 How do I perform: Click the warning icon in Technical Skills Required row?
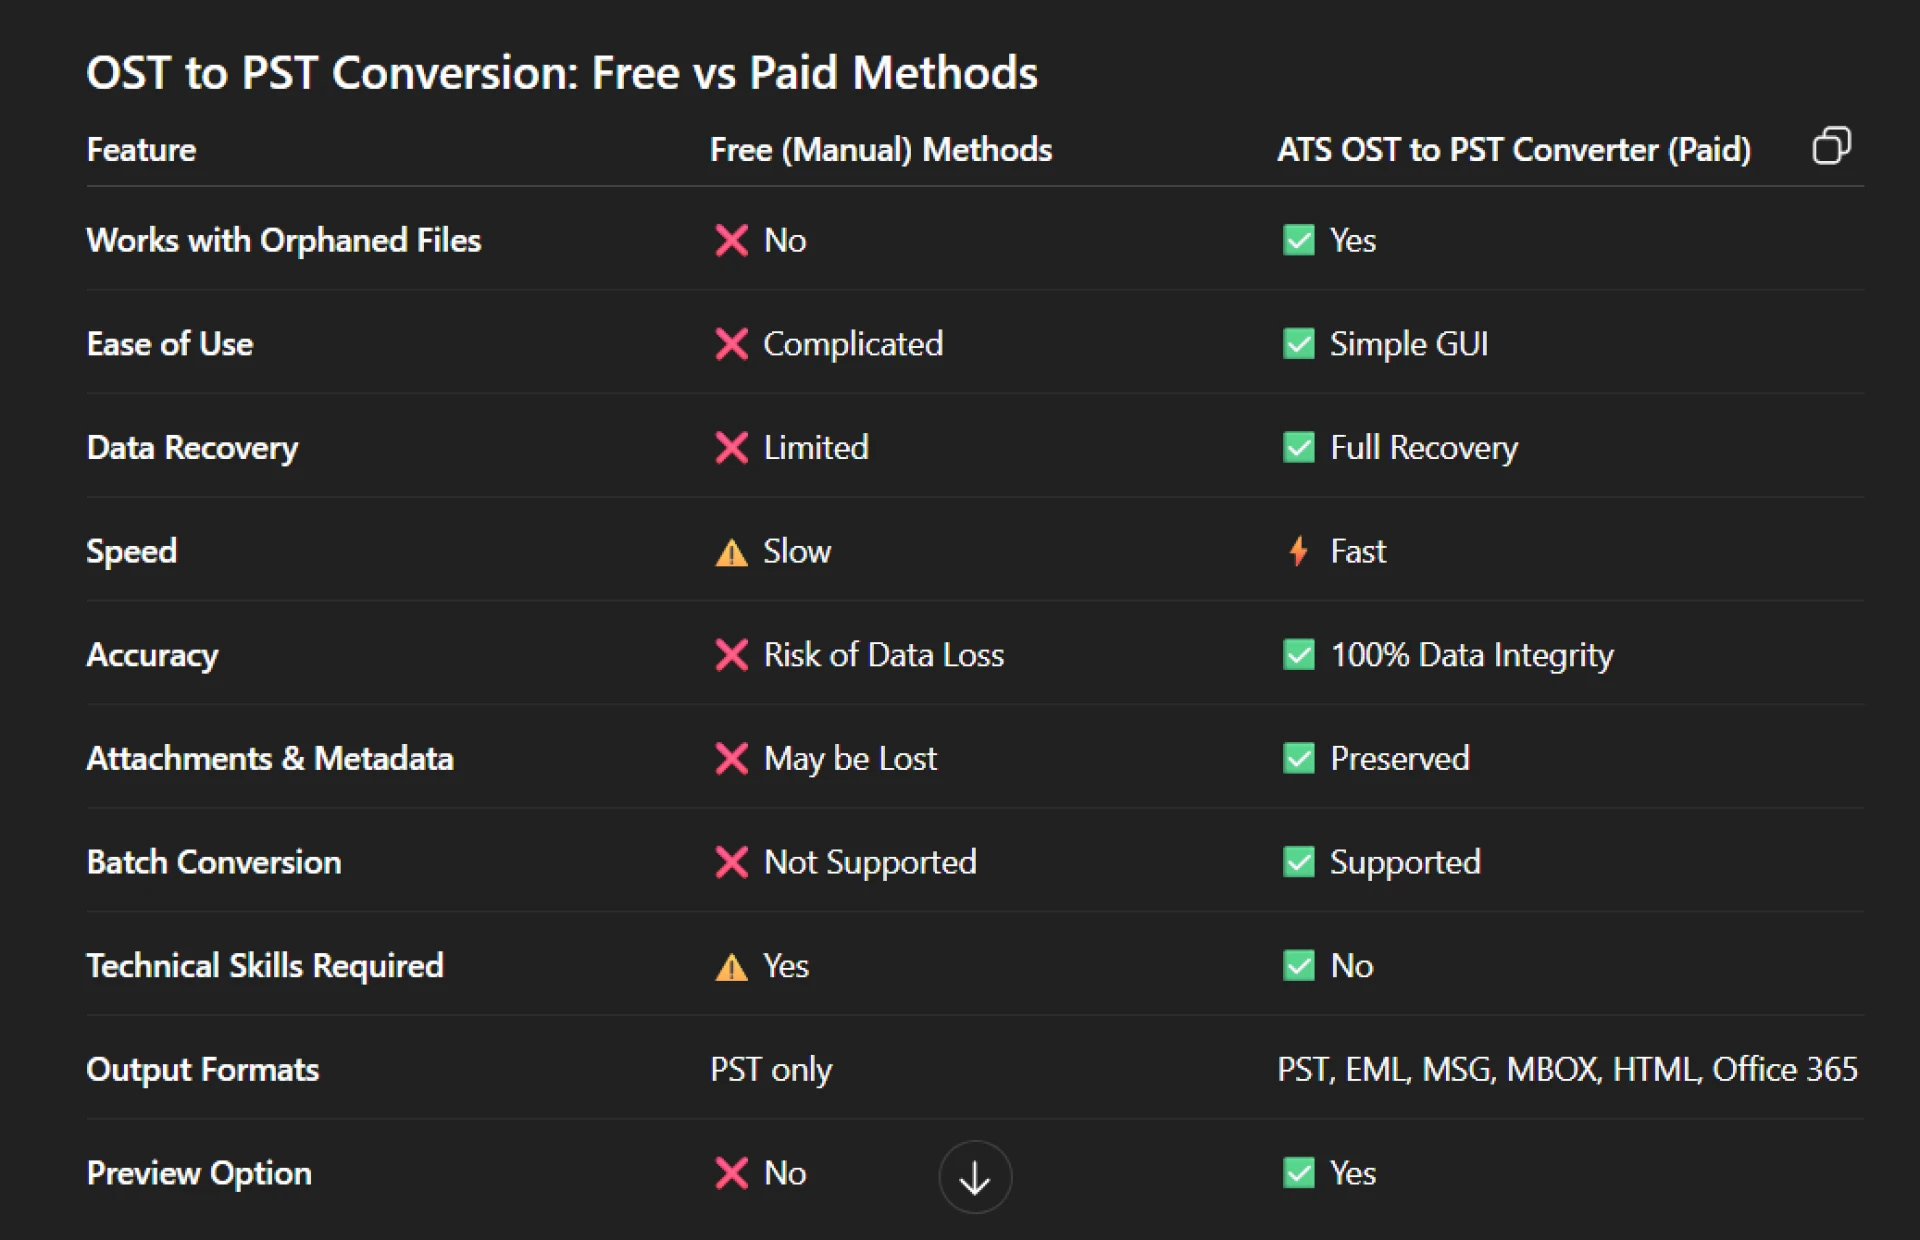pyautogui.click(x=731, y=966)
